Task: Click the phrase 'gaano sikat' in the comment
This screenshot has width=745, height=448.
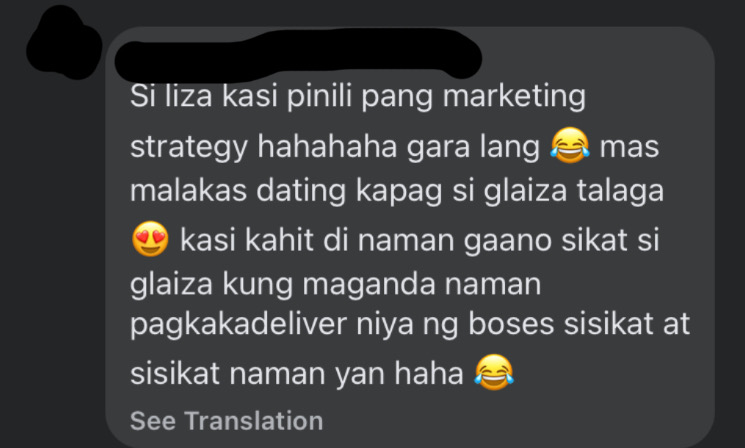Action: point(545,241)
